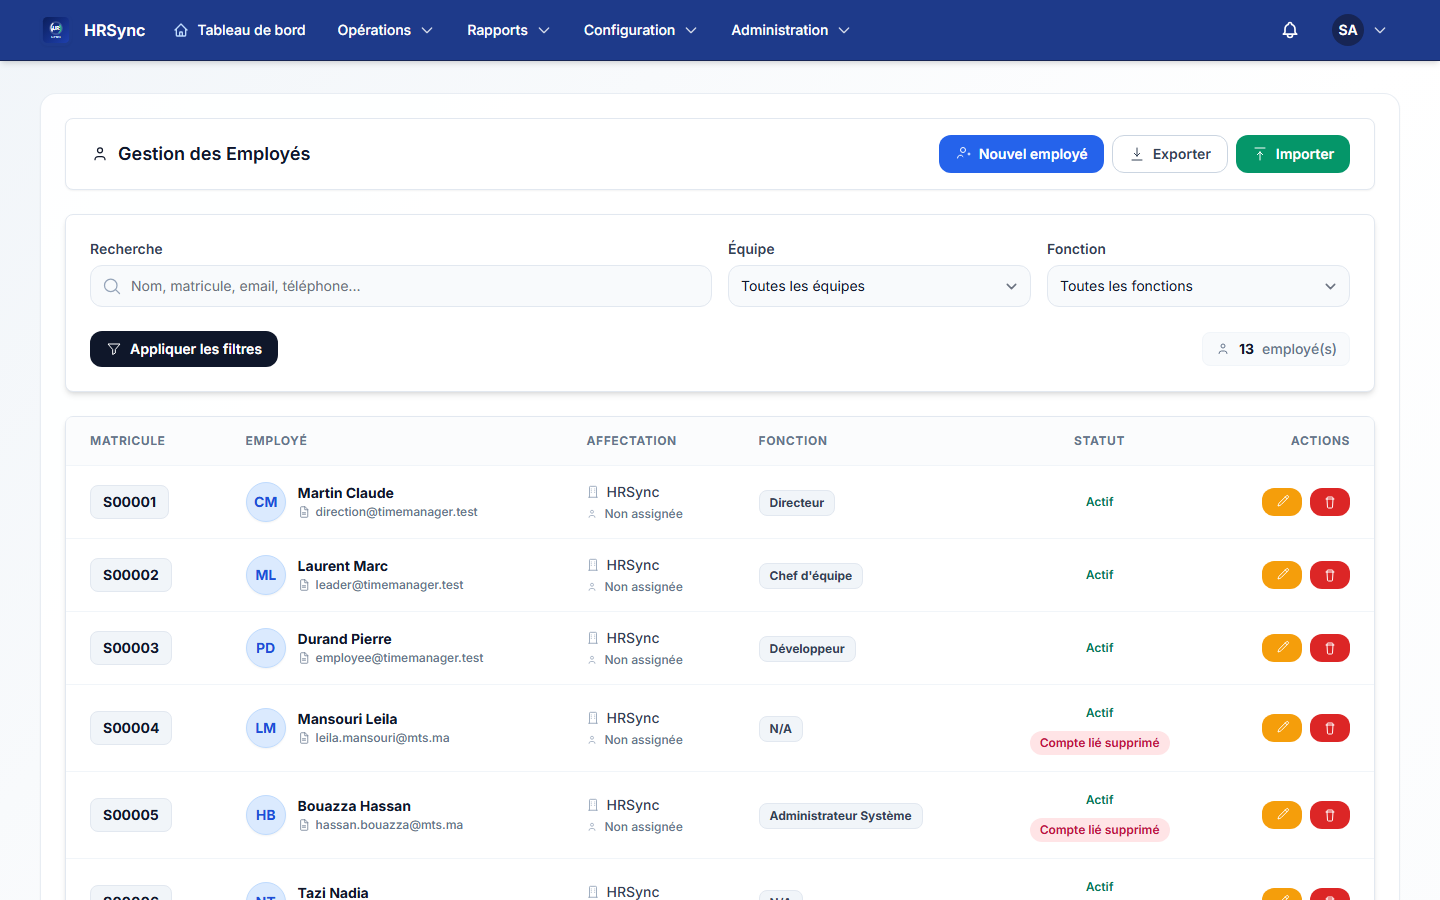Click the HRSync brand name
The width and height of the screenshot is (1440, 900).
(114, 30)
